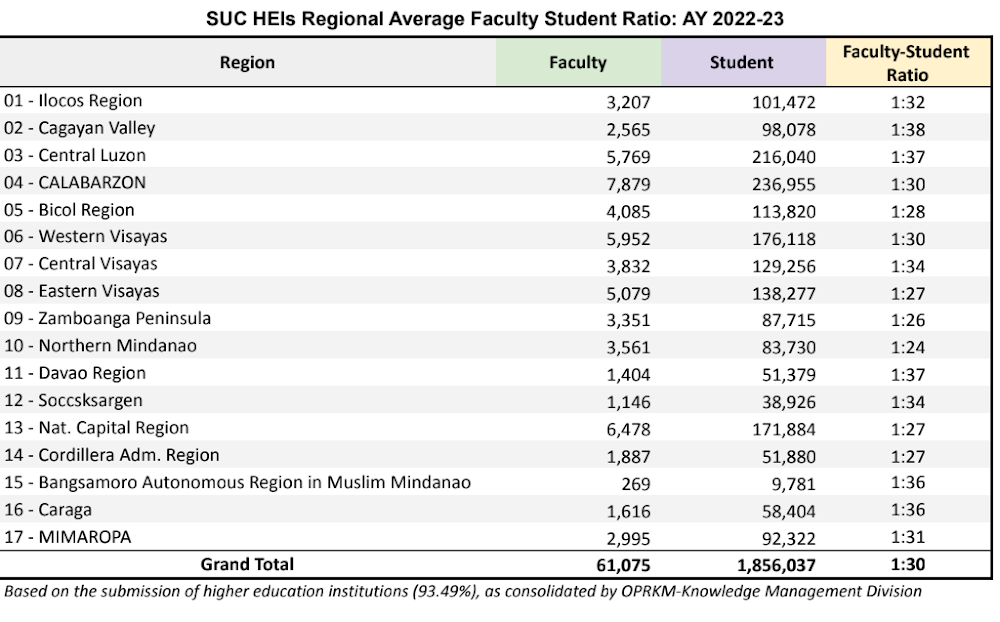Select Zamboanga Peninsula student count 87,715
Image resolution: width=1000 pixels, height=622 pixels.
coord(784,320)
